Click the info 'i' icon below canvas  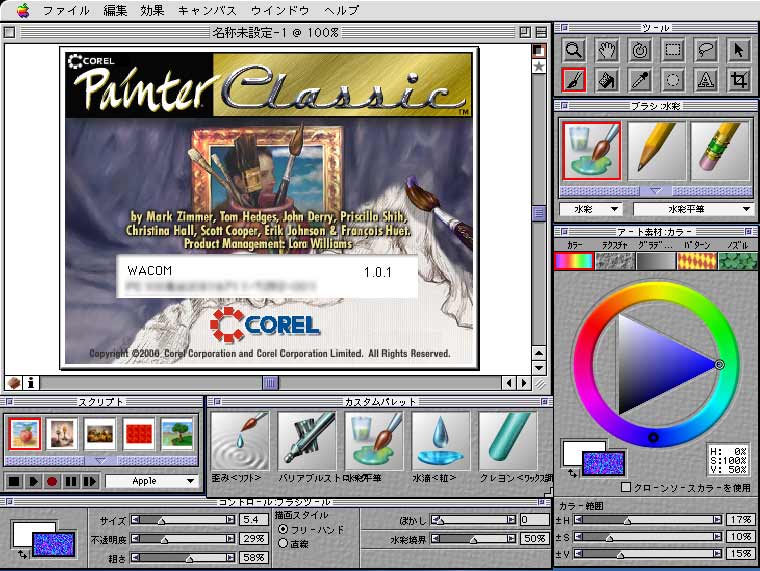point(31,383)
